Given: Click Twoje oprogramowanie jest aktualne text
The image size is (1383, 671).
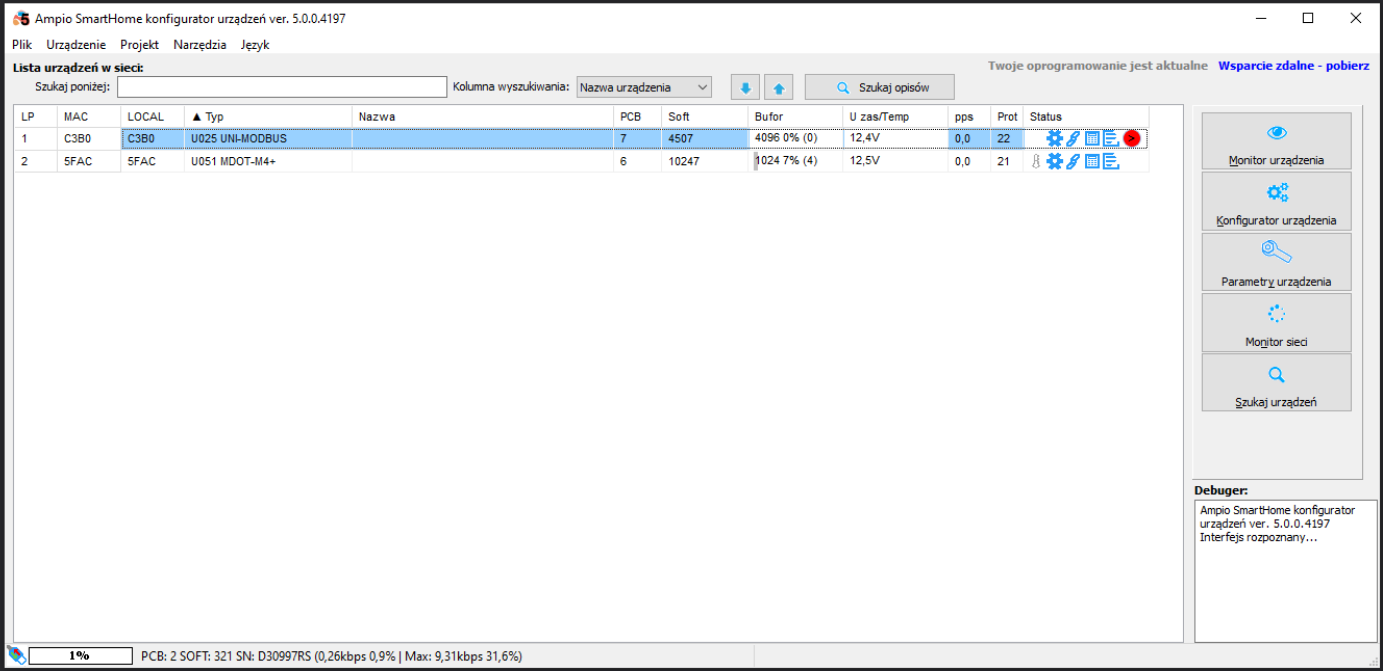Looking at the screenshot, I should click(x=1098, y=65).
